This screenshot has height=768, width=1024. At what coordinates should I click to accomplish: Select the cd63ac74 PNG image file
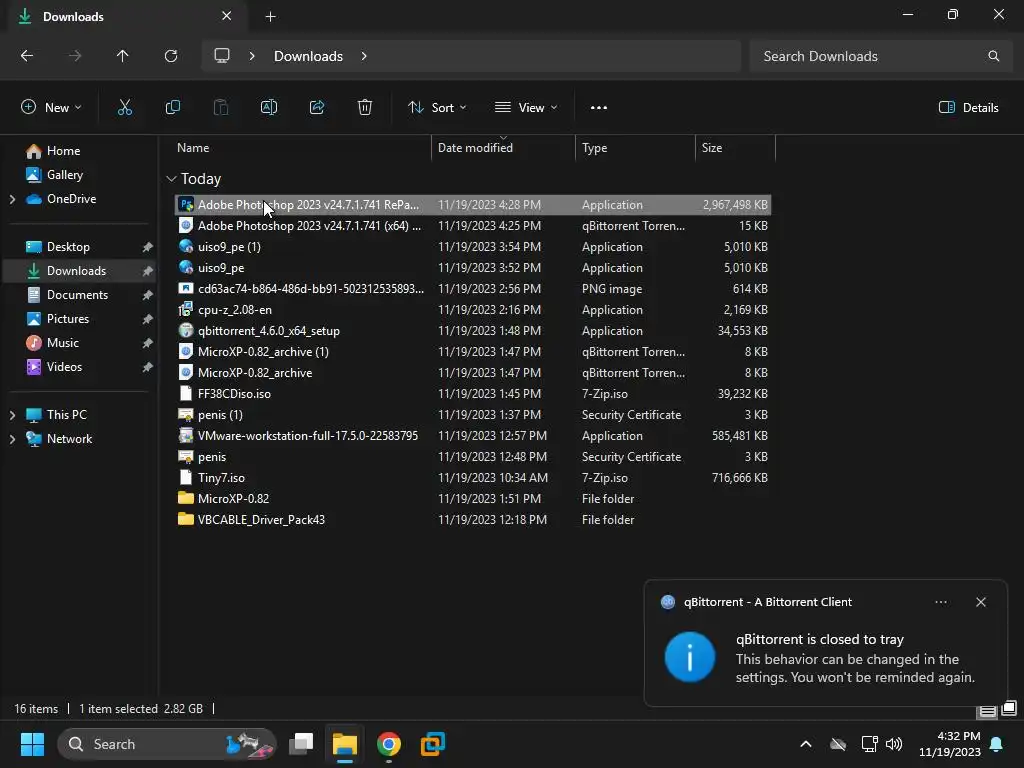(x=473, y=289)
